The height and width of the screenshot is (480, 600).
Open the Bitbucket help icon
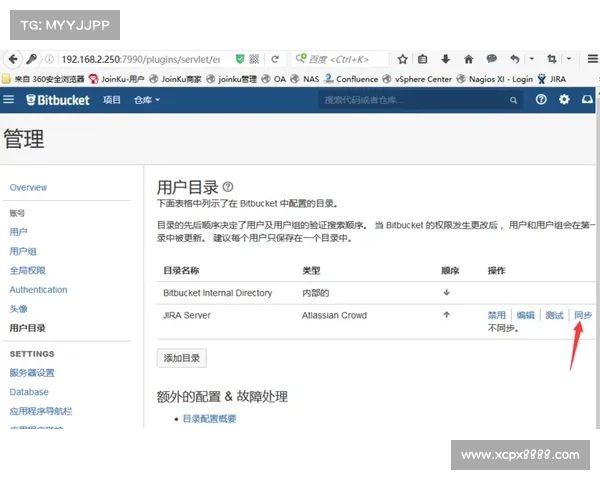541,100
